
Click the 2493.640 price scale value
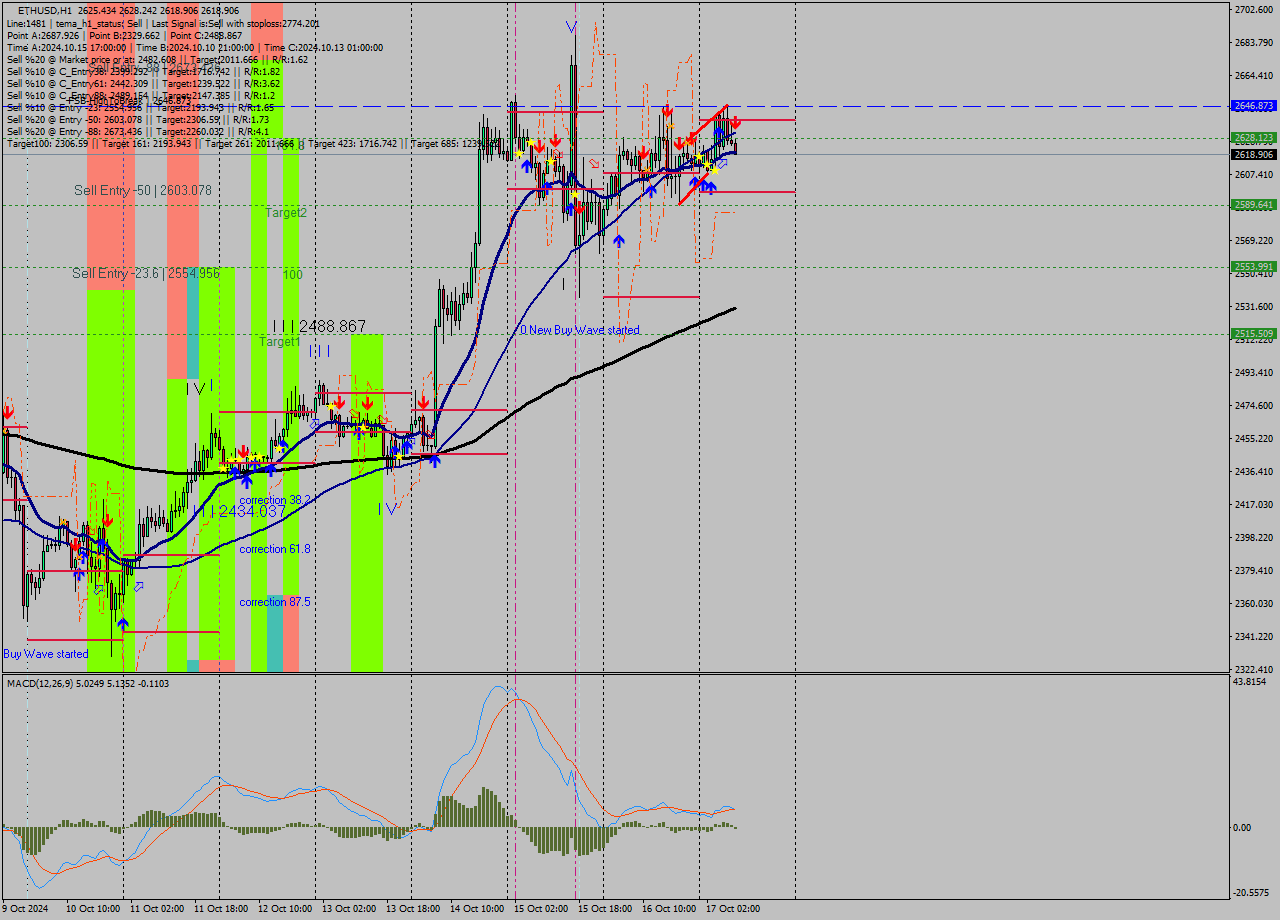(1254, 373)
